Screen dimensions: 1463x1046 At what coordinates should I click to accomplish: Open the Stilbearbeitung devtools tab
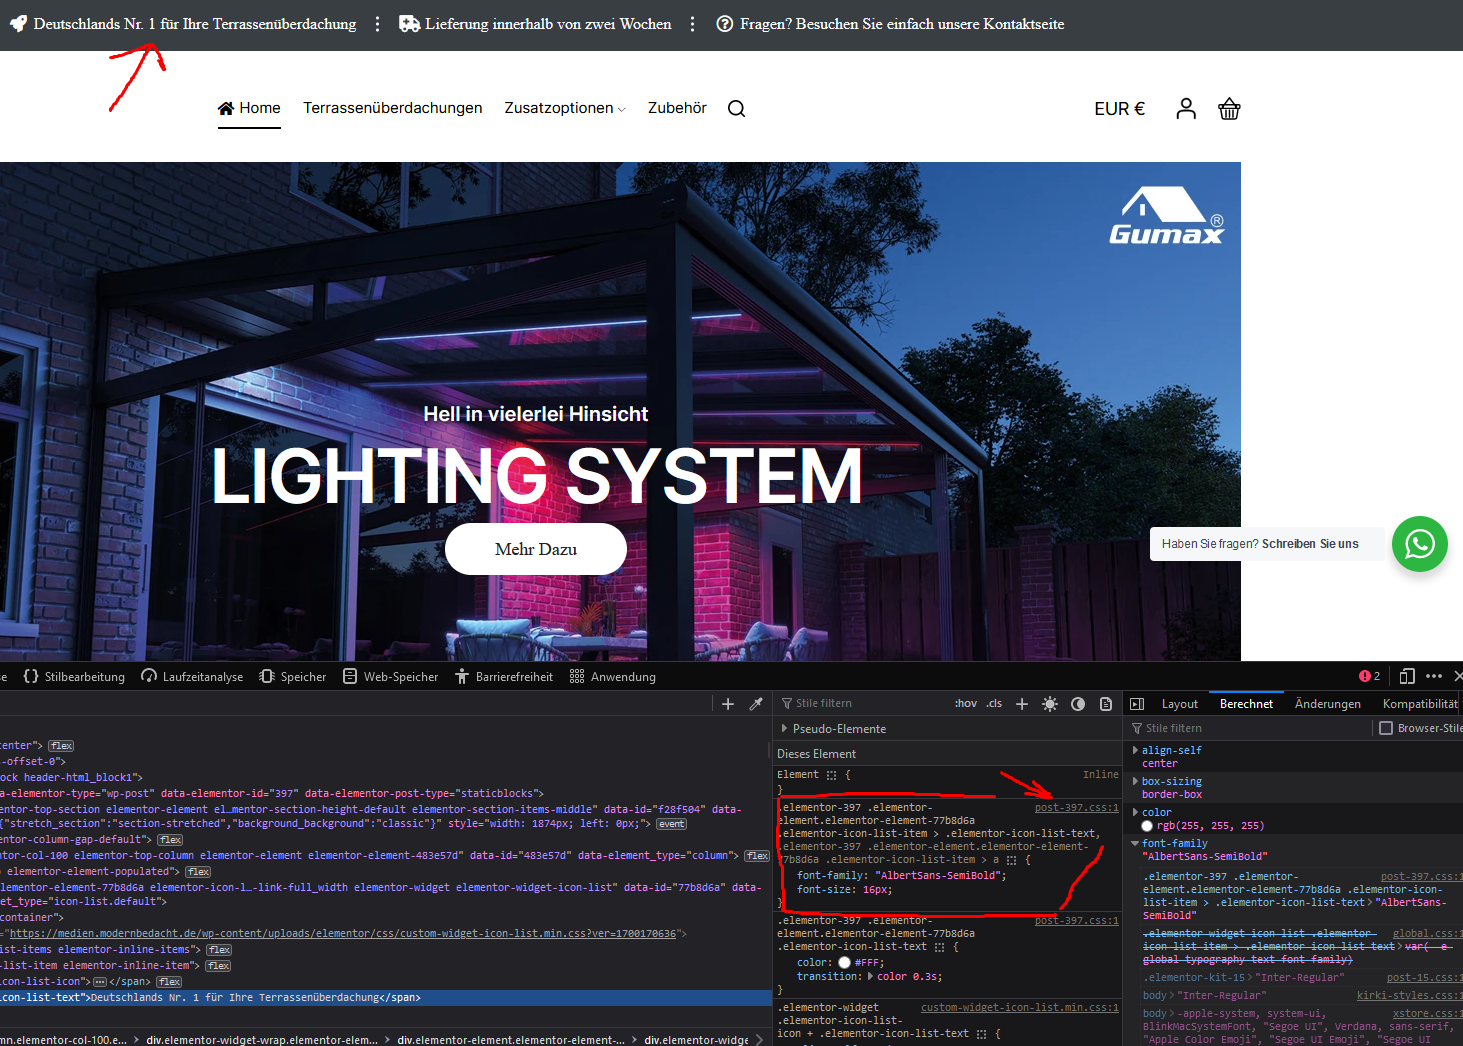coord(74,677)
